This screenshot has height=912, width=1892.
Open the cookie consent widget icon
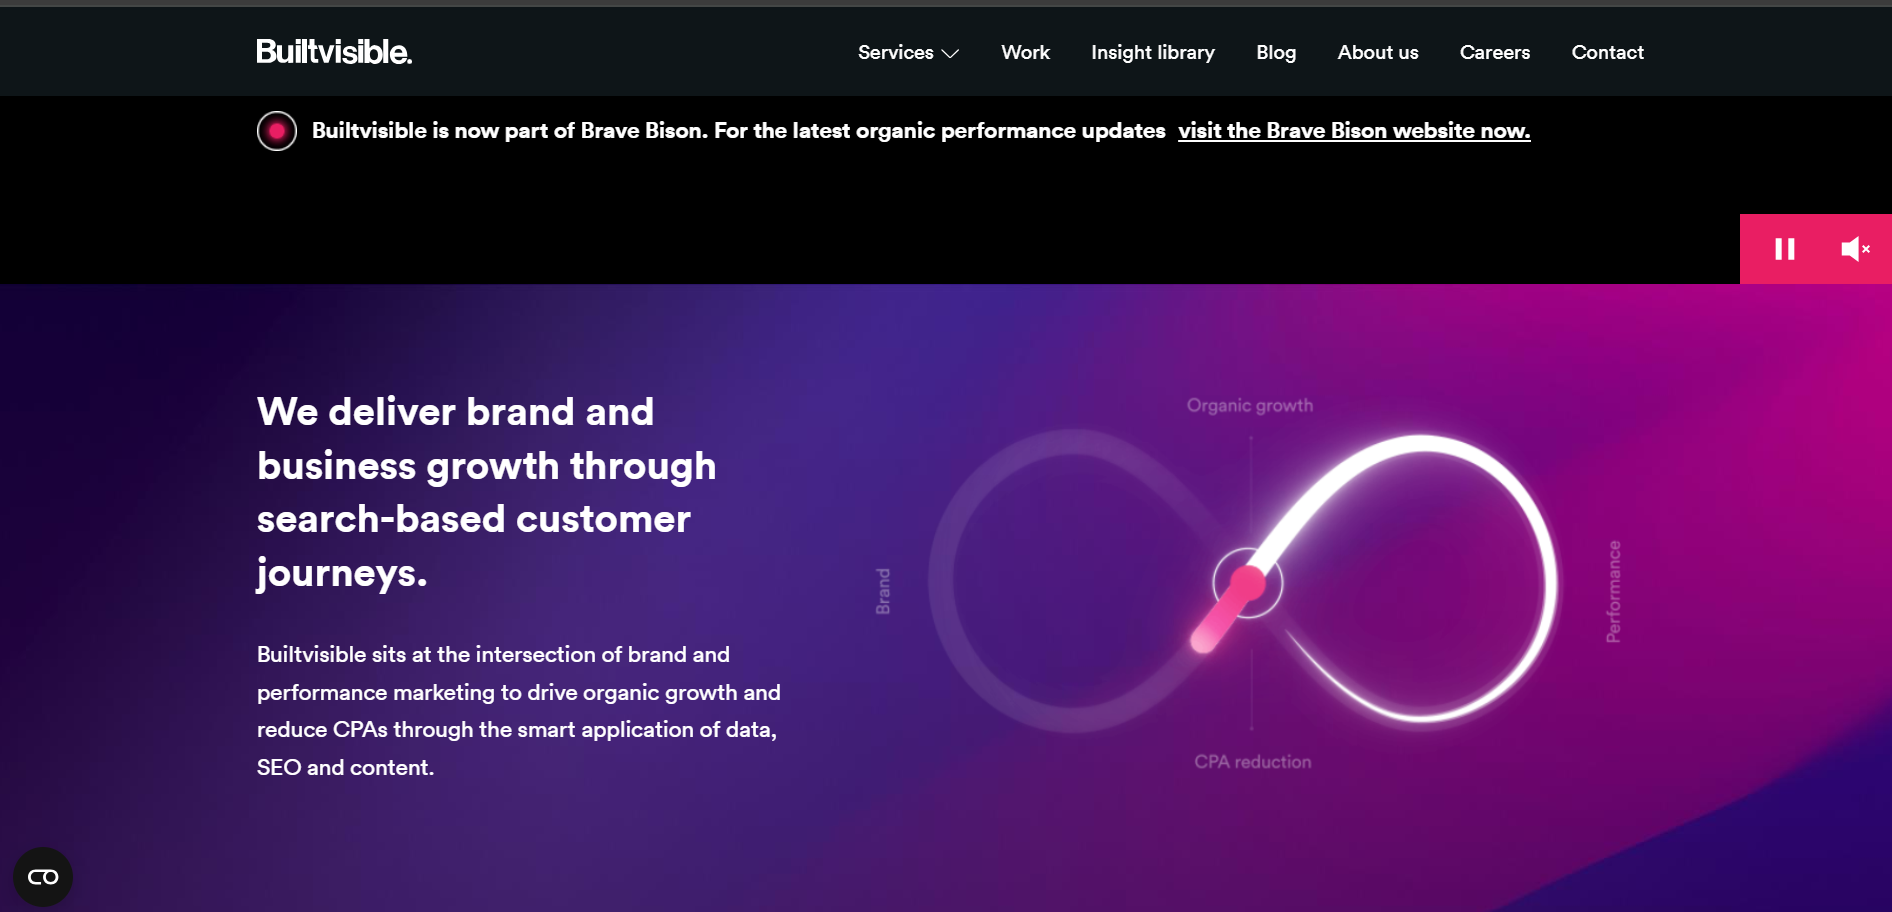point(43,877)
